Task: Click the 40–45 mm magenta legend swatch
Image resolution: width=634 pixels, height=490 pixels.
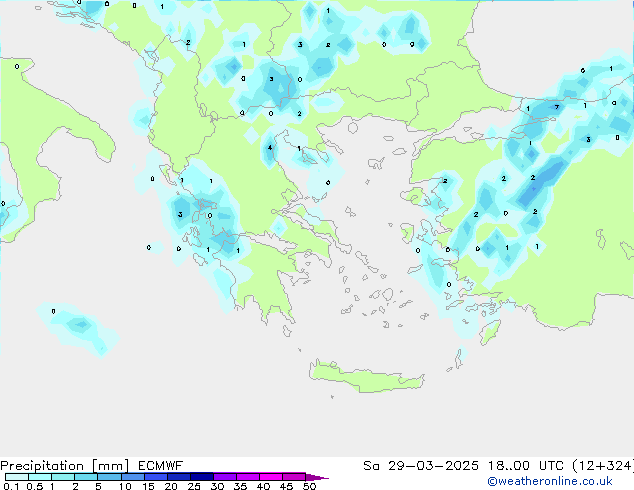Action: click(271, 477)
